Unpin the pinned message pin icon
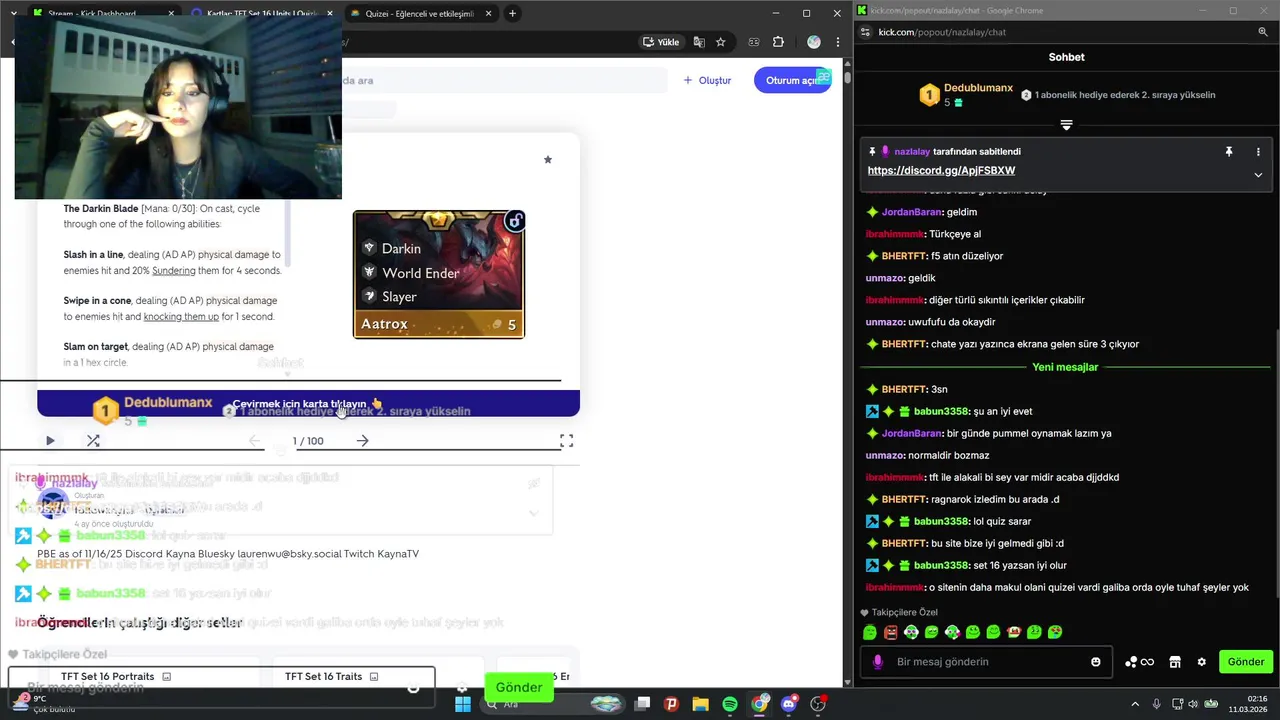The height and width of the screenshot is (720, 1280). tap(1229, 152)
